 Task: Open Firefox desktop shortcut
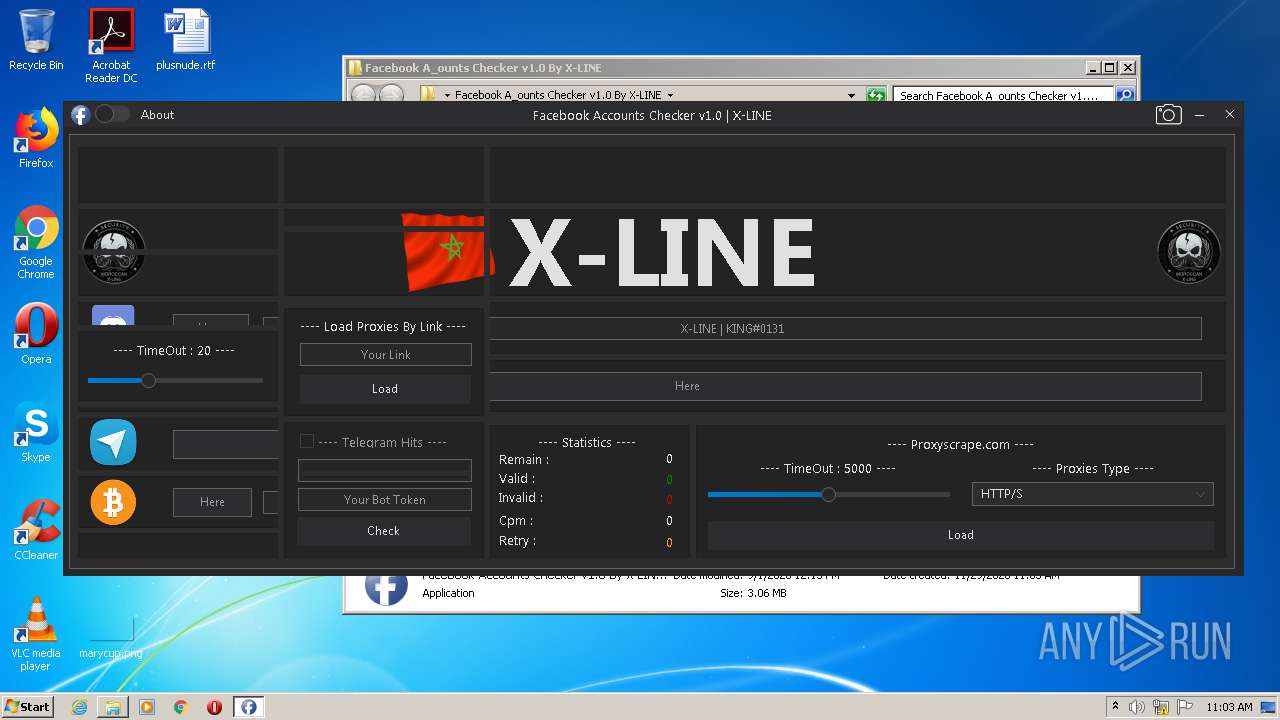36,139
